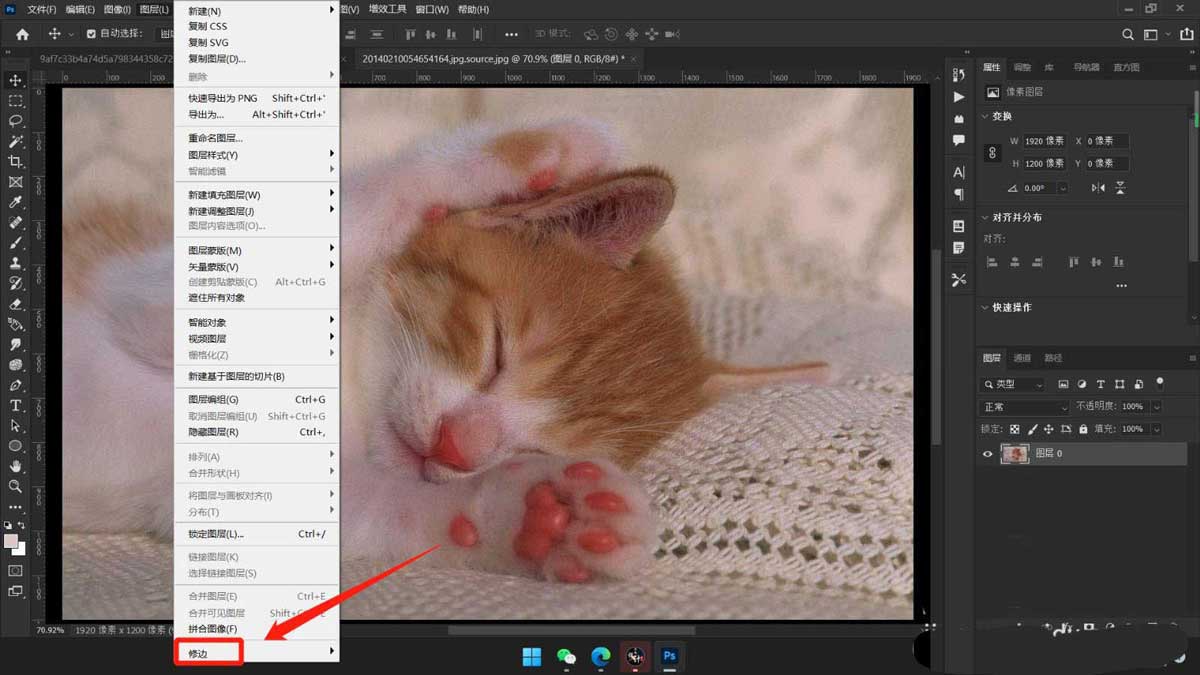1200x675 pixels.
Task: Toggle the link width and height constraint
Action: 992,153
